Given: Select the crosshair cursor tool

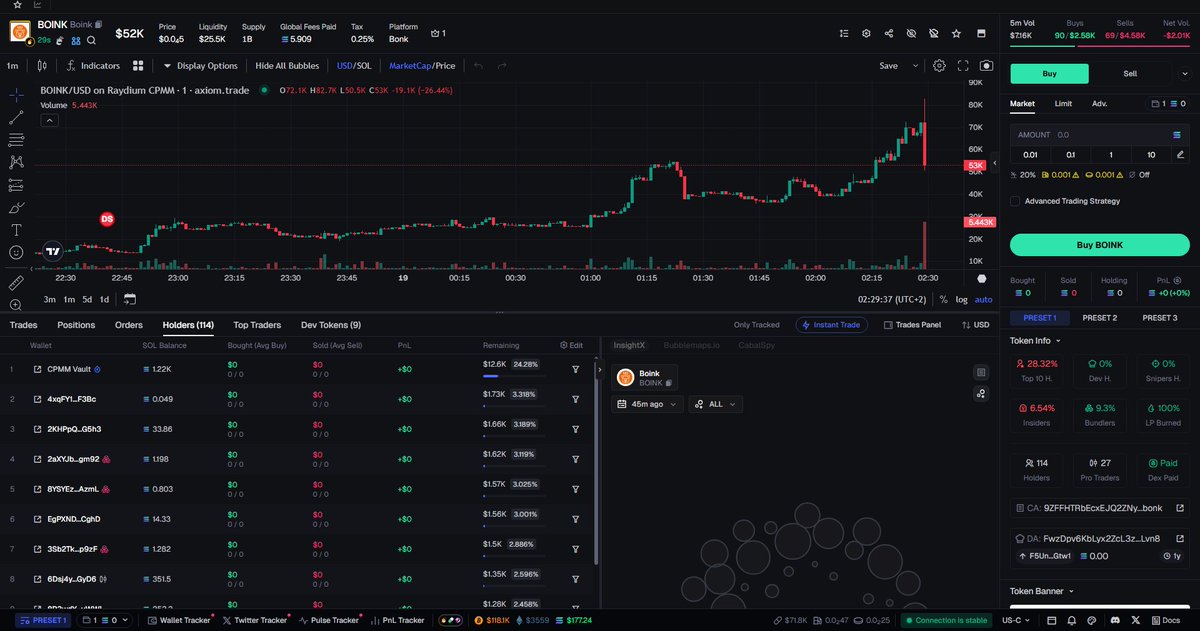Looking at the screenshot, I should (x=16, y=95).
